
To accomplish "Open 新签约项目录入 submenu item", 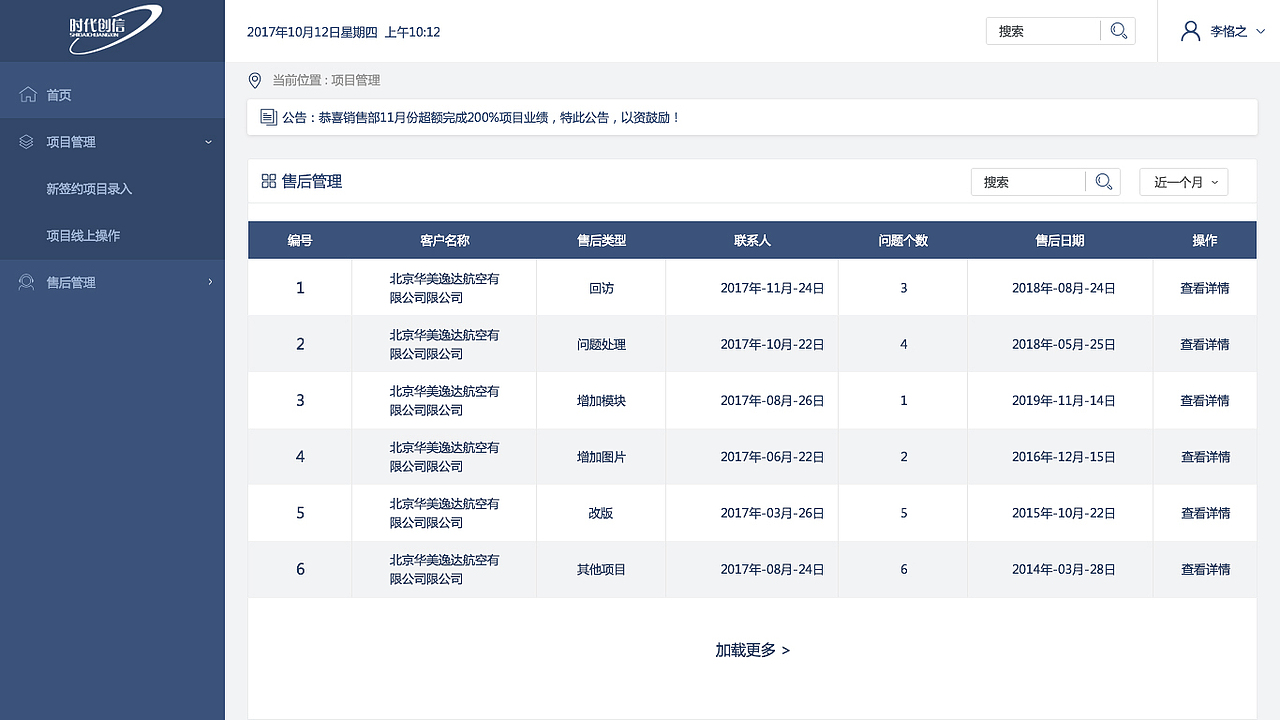I will [89, 189].
